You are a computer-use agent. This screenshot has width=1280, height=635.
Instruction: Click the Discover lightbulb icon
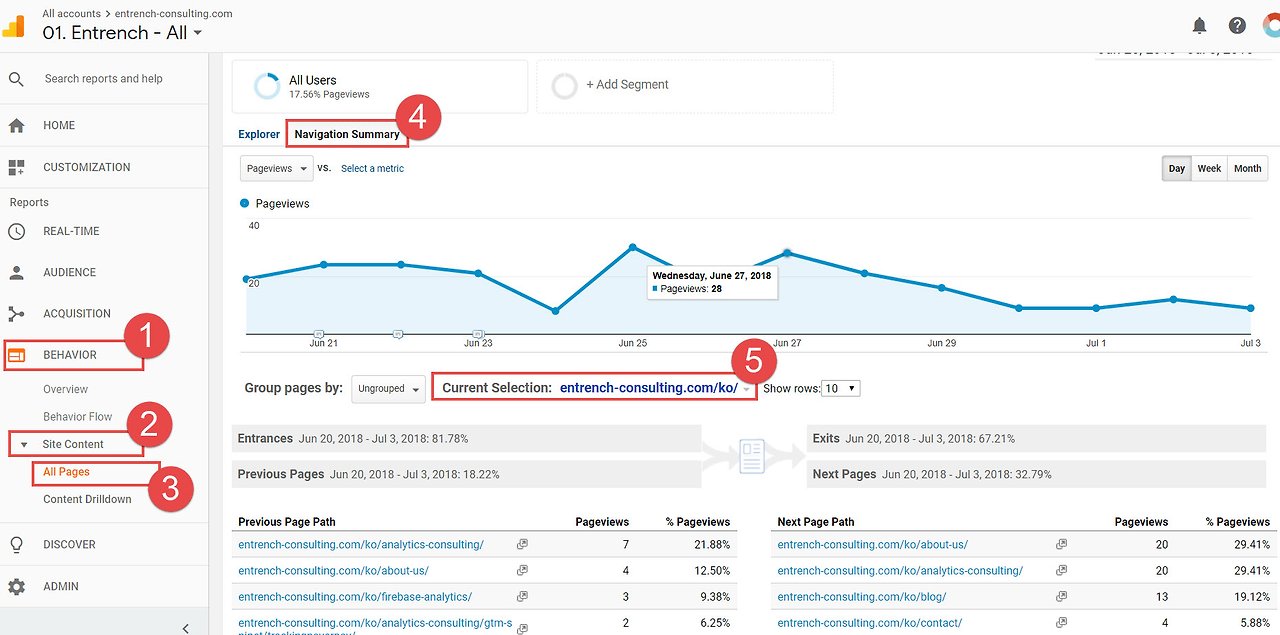coord(16,545)
